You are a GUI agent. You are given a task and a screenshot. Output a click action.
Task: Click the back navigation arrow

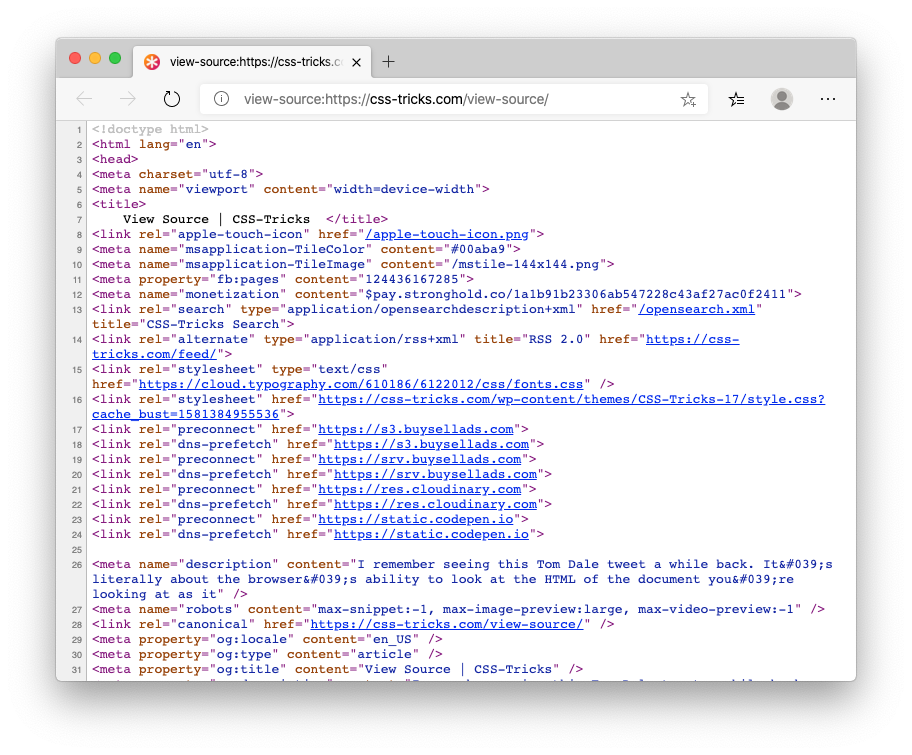coord(84,99)
